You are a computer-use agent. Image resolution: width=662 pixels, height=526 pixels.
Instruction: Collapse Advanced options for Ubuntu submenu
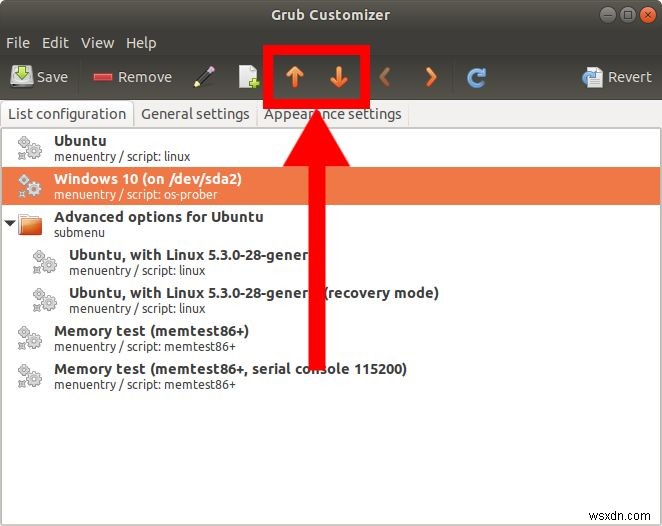click(10, 222)
